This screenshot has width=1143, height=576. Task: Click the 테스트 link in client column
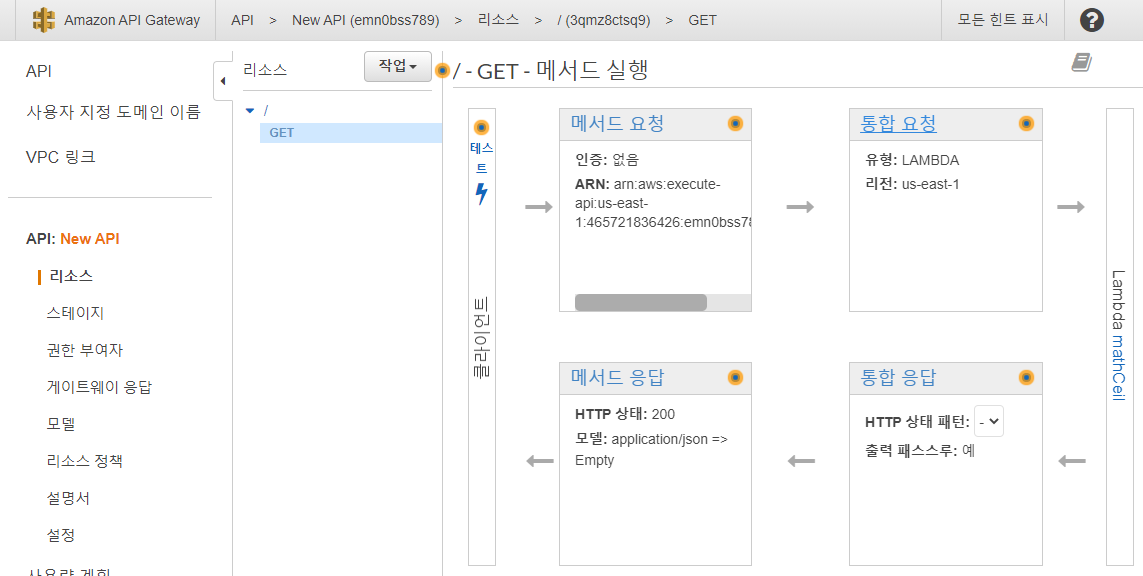(x=481, y=157)
